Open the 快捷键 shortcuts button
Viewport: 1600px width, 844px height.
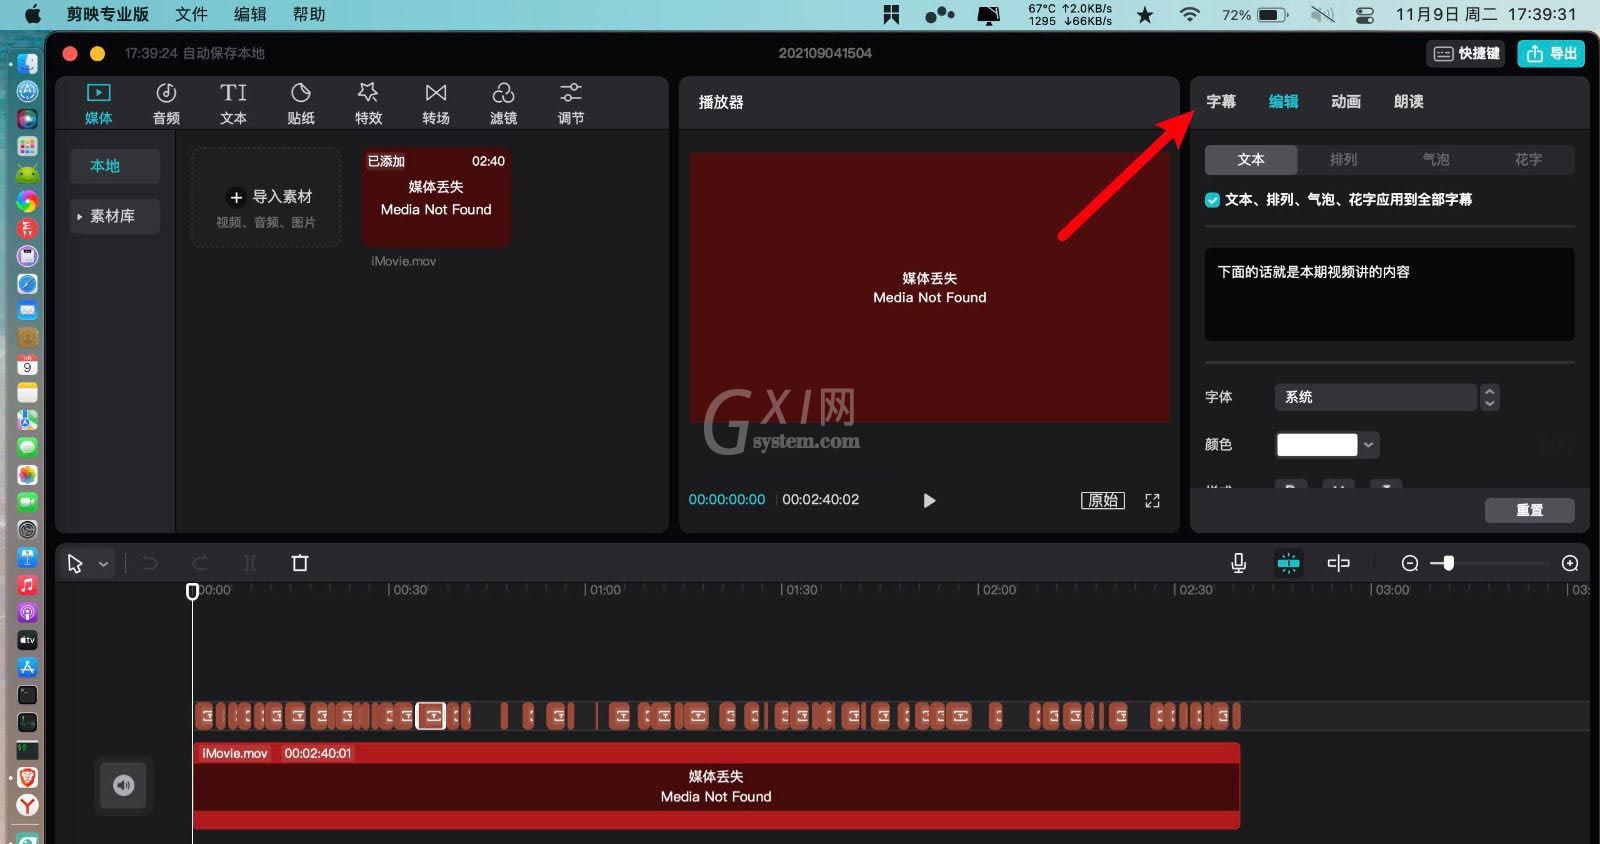[1467, 53]
